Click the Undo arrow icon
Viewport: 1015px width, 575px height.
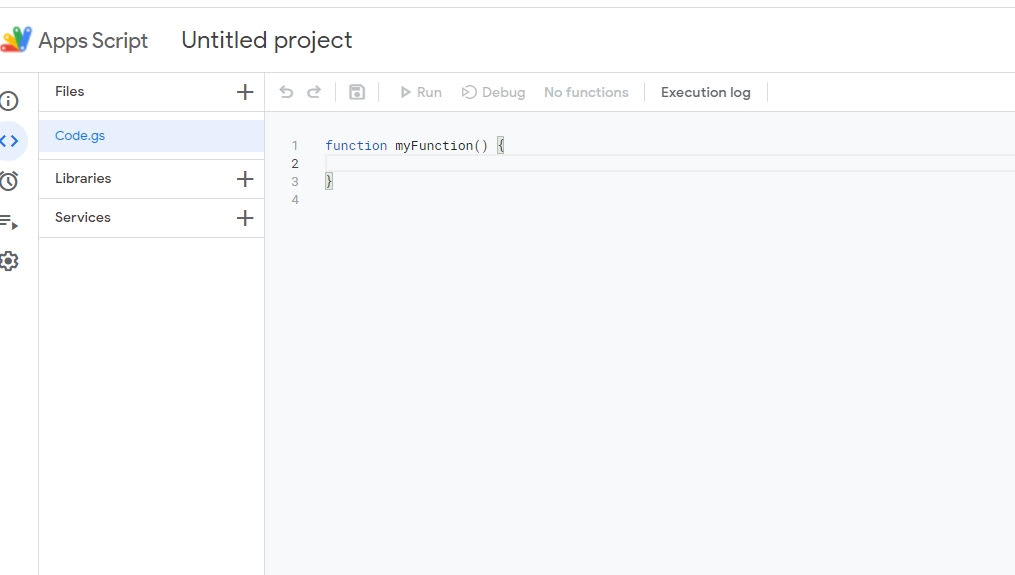pyautogui.click(x=286, y=92)
